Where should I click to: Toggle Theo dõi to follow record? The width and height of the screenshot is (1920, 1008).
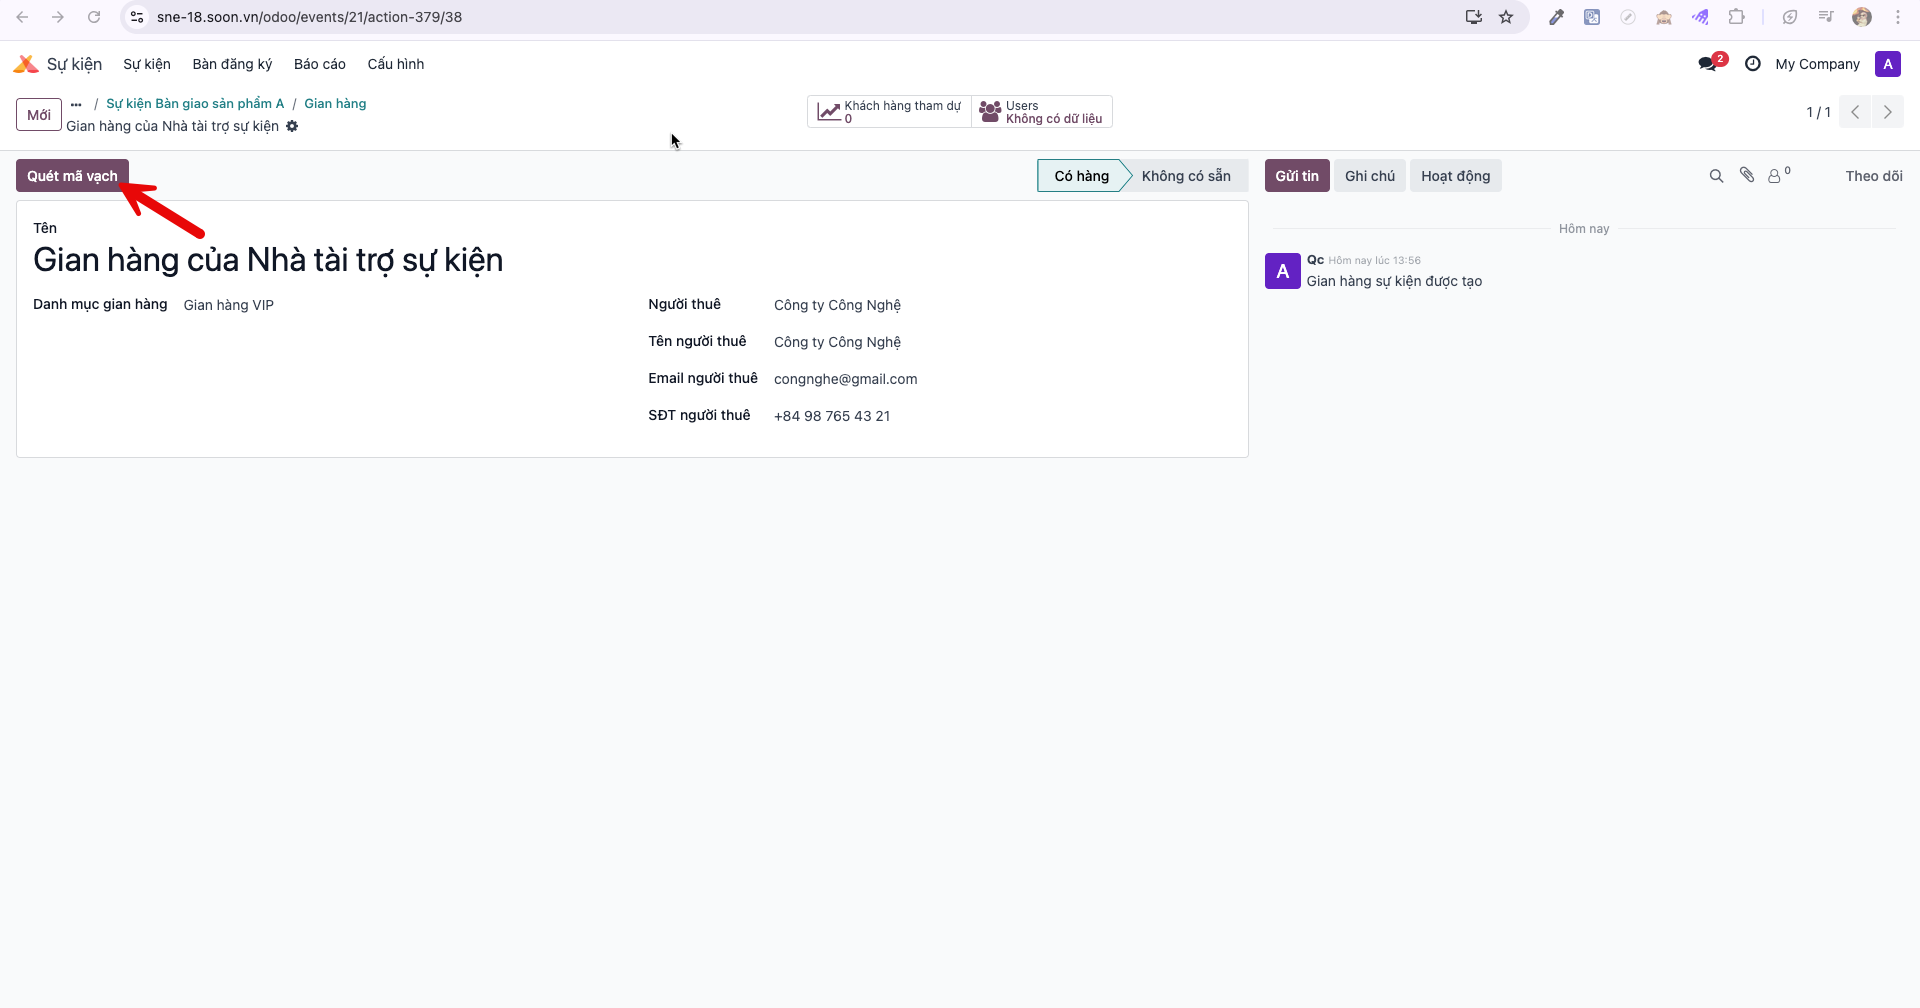(1873, 176)
